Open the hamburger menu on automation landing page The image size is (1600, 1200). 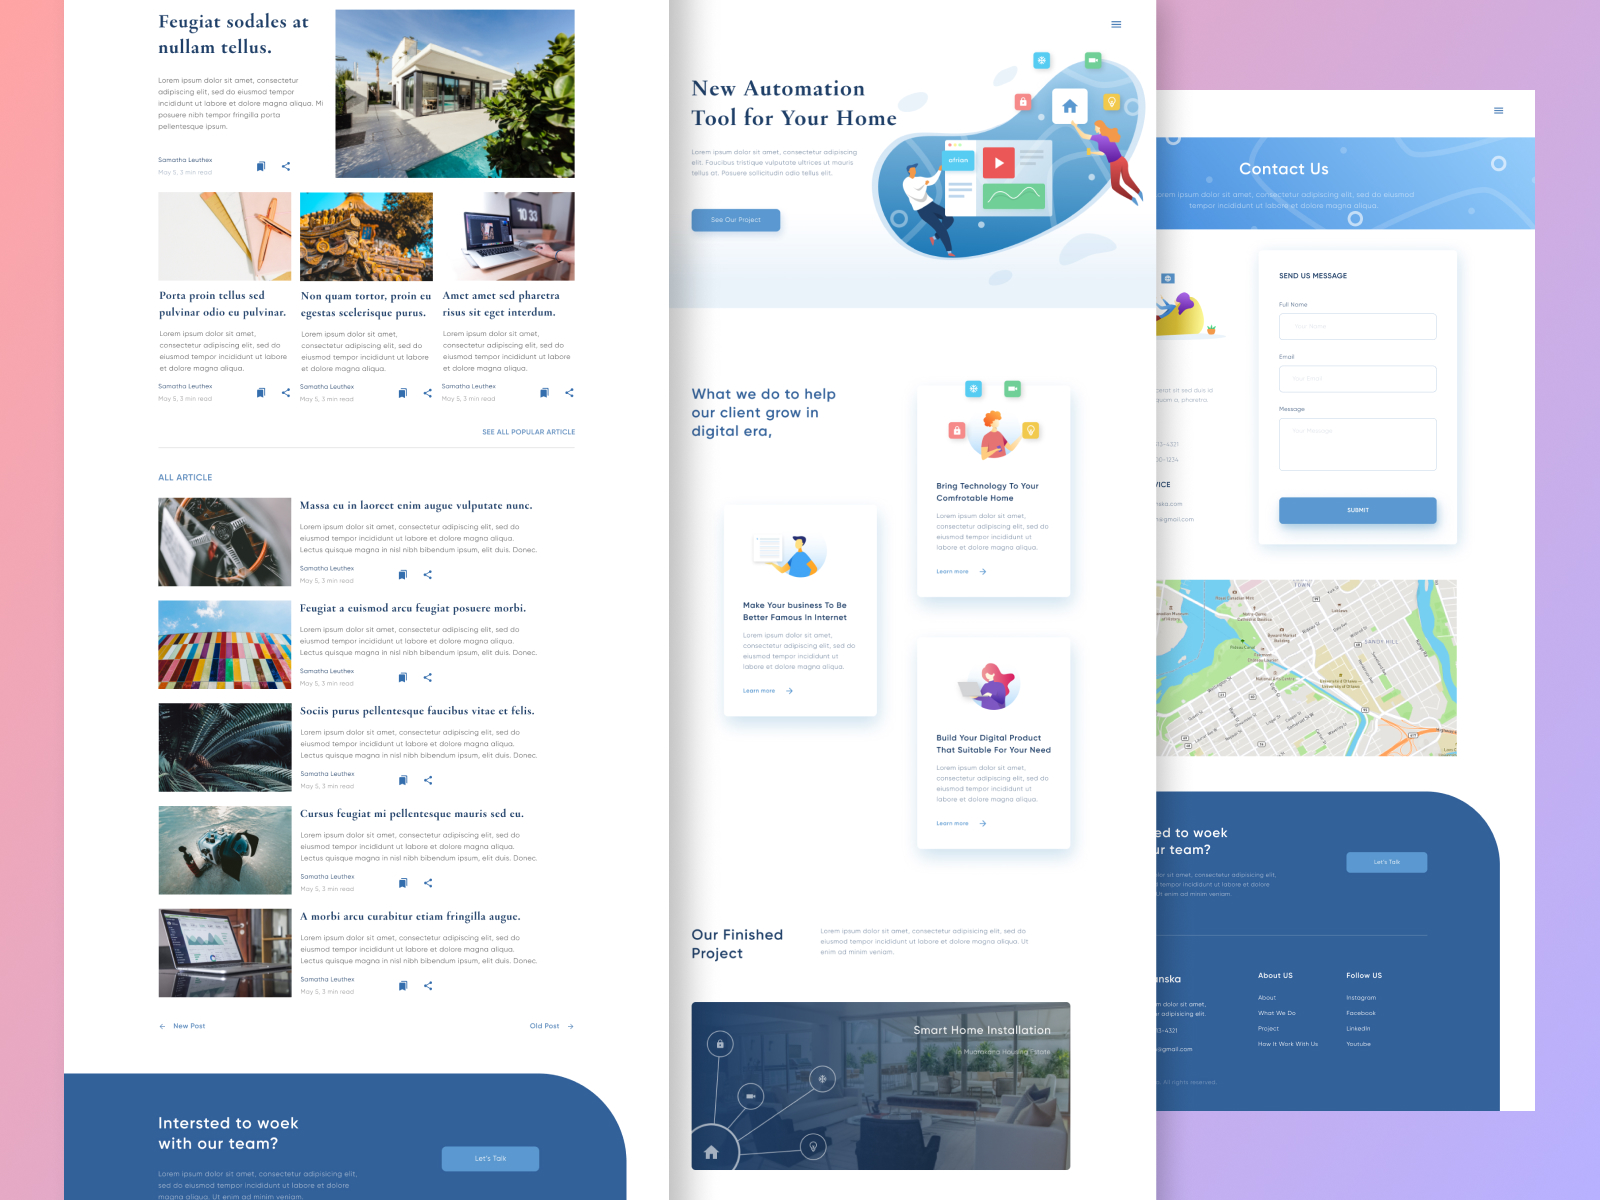pyautogui.click(x=1116, y=24)
